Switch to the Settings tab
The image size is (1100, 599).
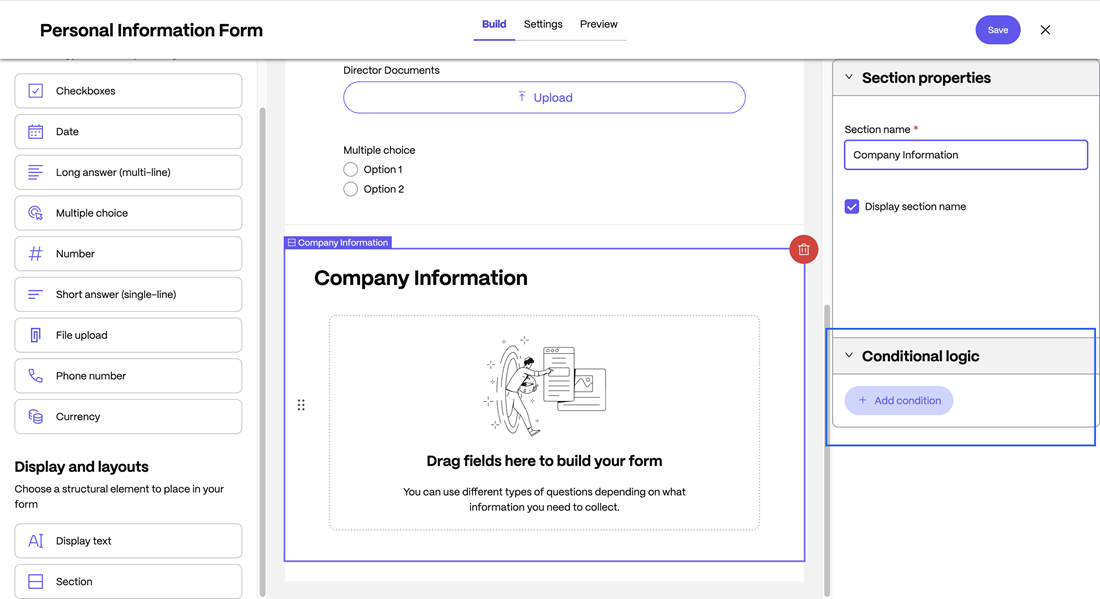(x=543, y=24)
